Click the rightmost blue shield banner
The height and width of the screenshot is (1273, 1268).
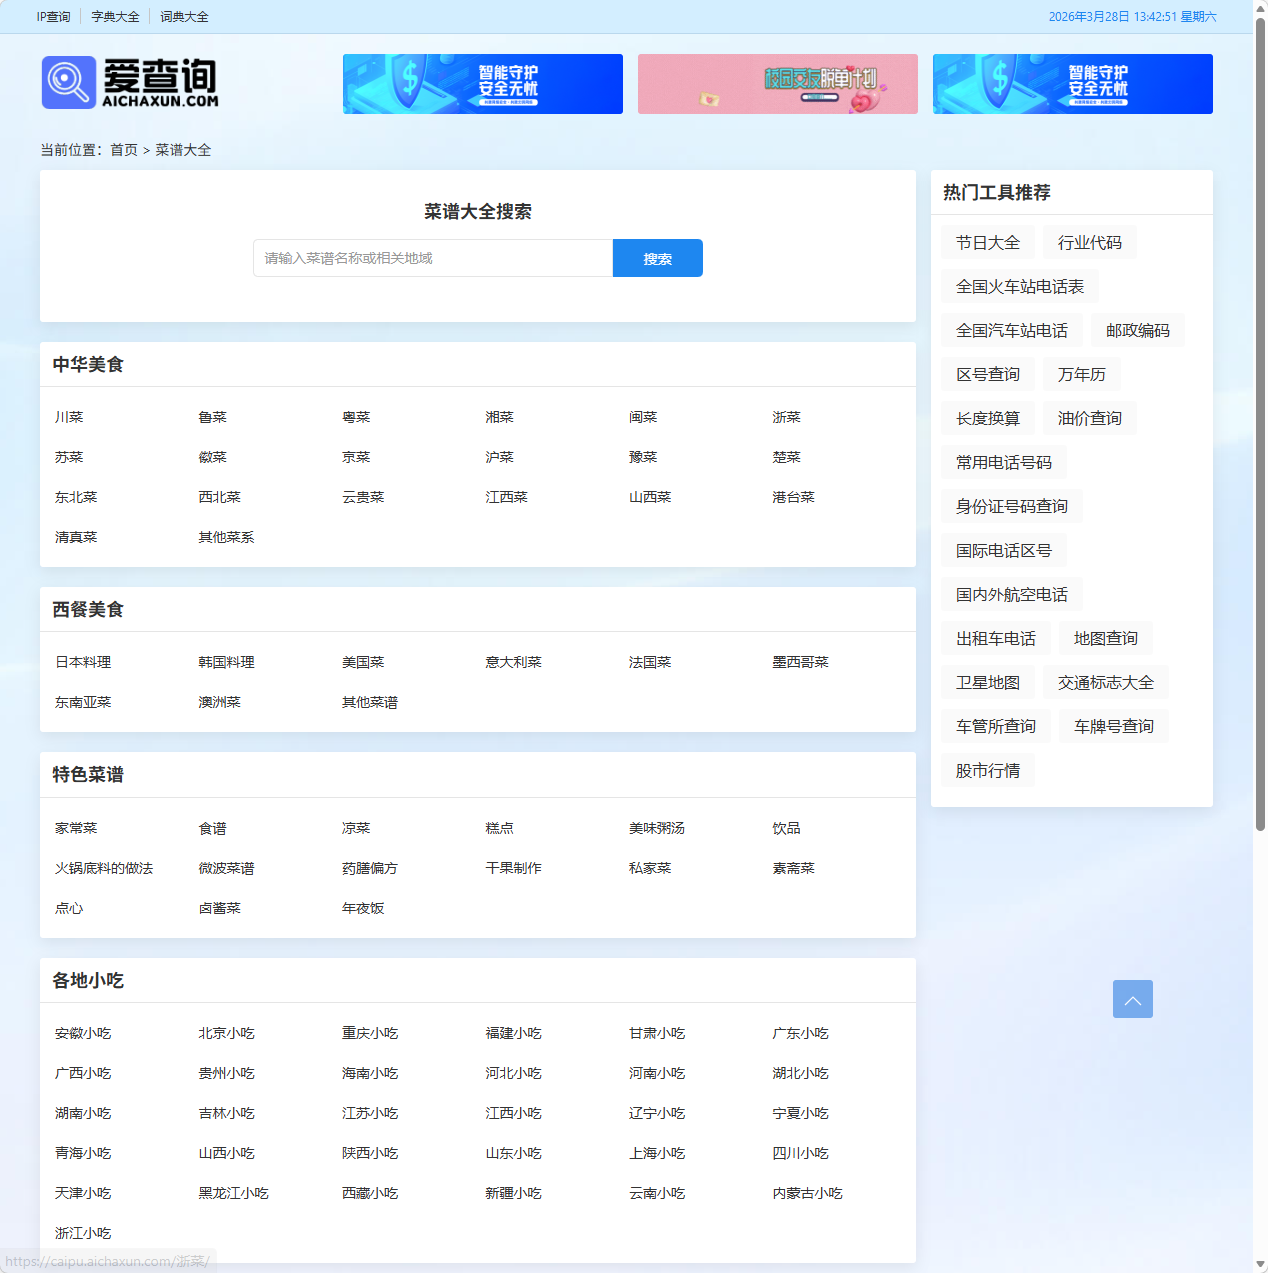(1072, 84)
